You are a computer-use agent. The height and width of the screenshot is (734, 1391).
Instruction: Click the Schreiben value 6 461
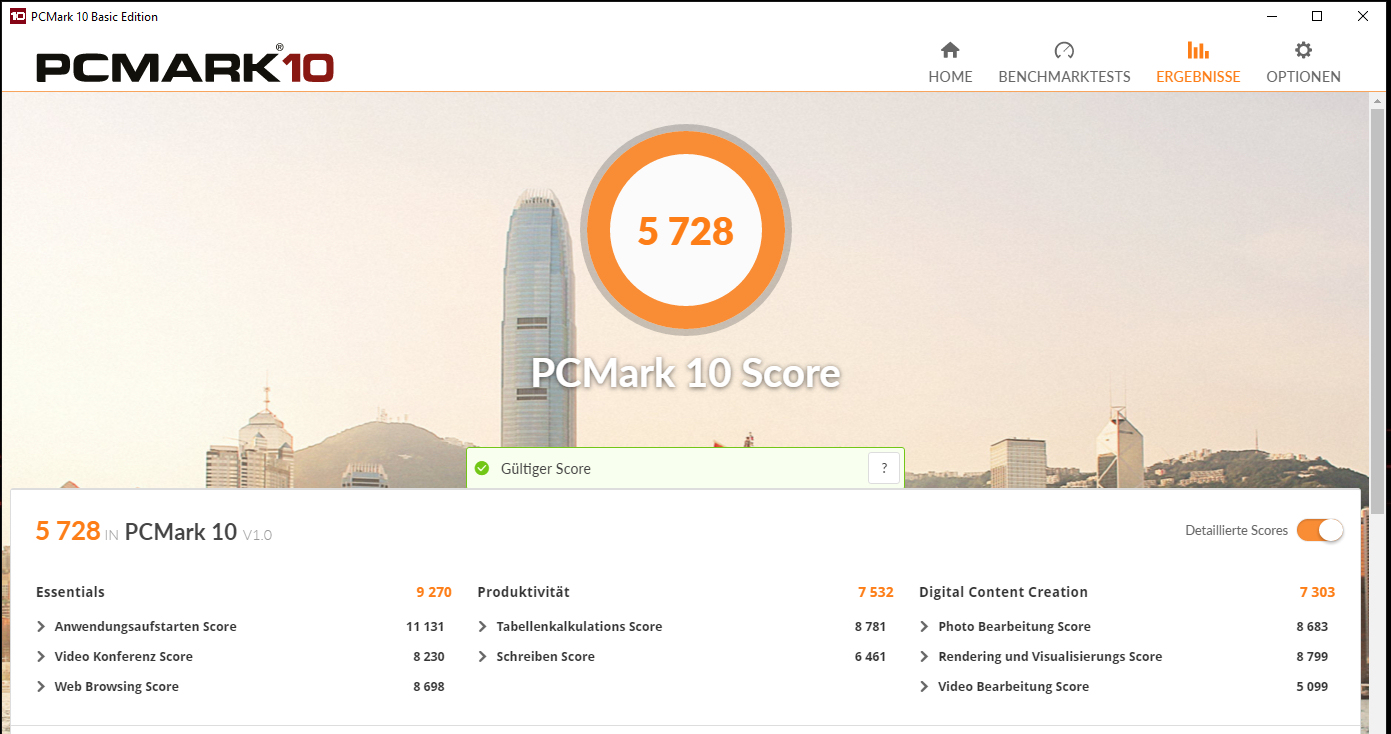(x=871, y=657)
